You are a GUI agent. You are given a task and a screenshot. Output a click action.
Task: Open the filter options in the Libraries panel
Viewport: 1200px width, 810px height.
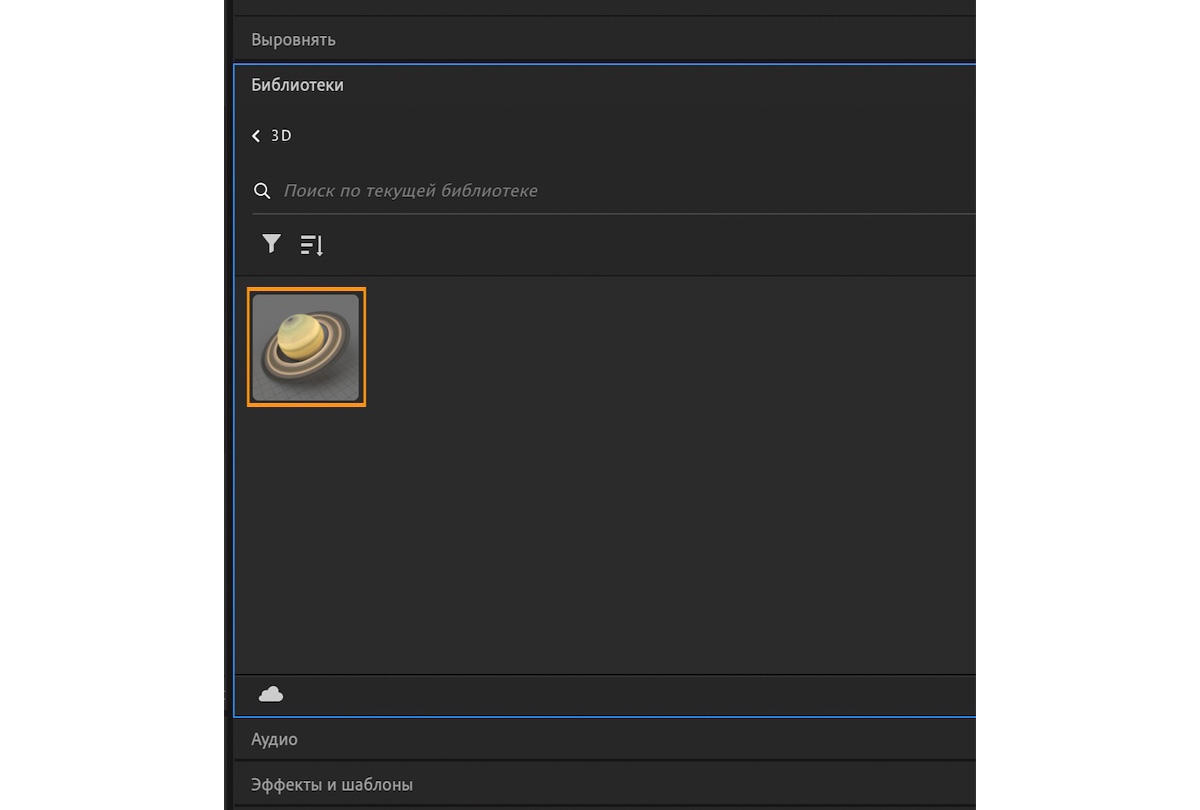pos(270,244)
